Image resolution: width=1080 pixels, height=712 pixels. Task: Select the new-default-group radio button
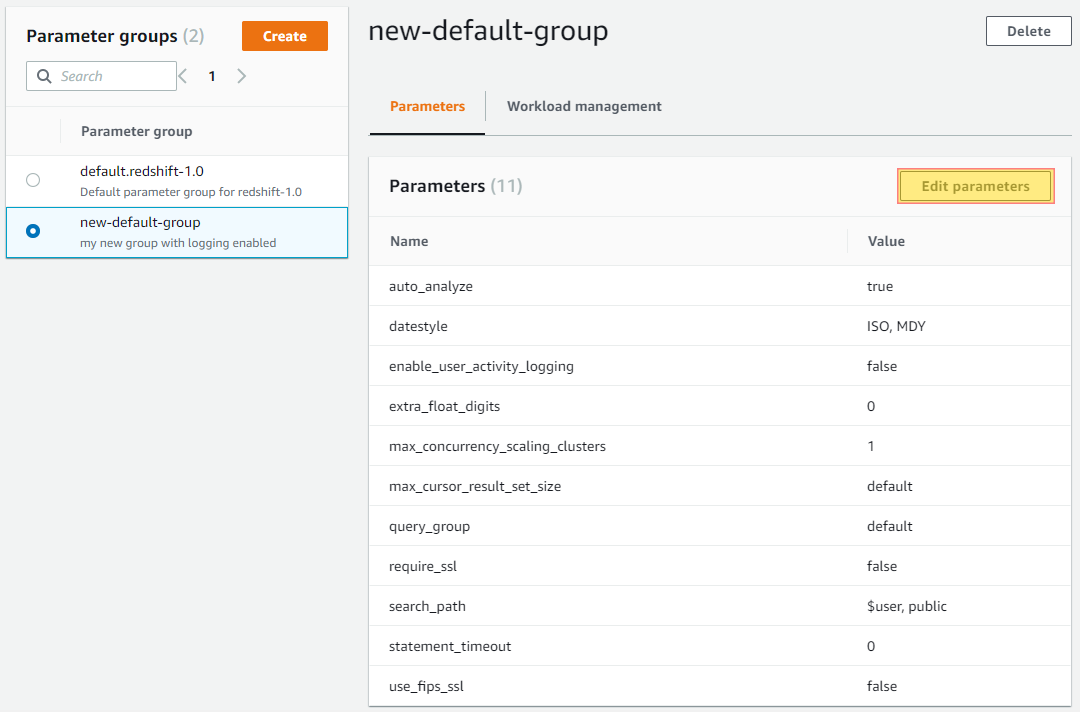point(33,231)
